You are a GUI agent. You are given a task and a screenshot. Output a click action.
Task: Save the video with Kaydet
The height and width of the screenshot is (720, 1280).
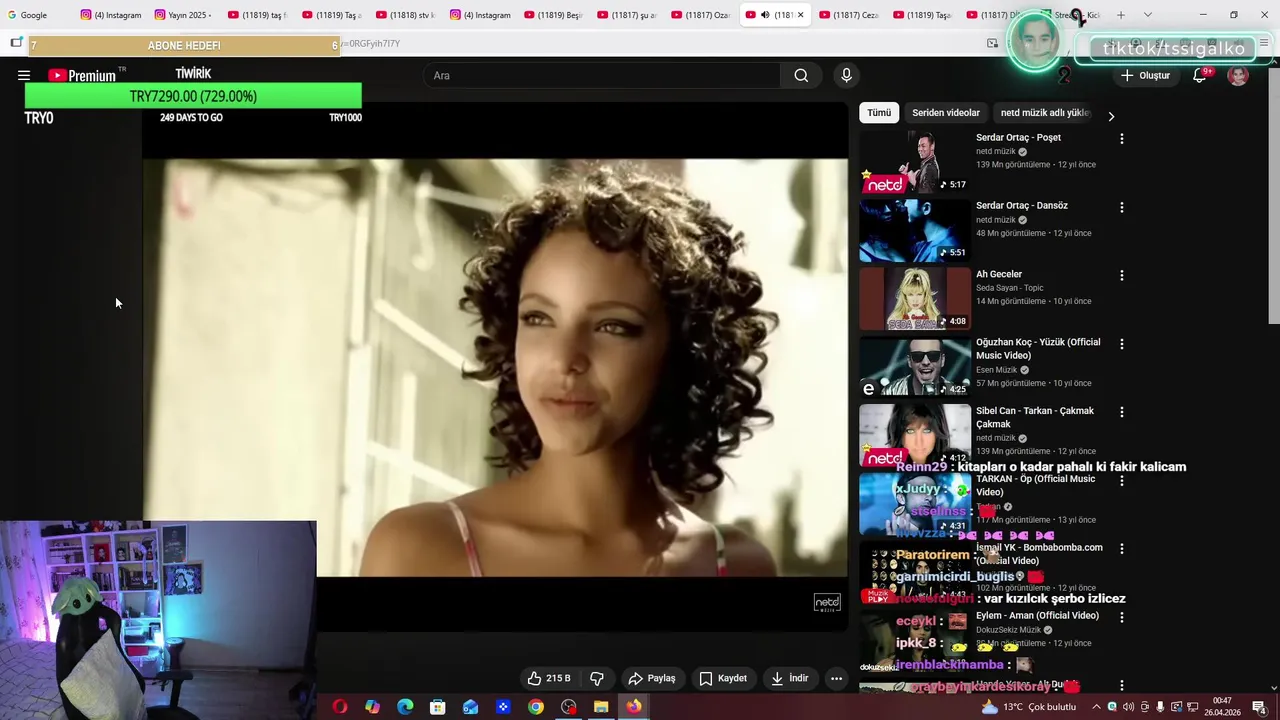point(723,678)
